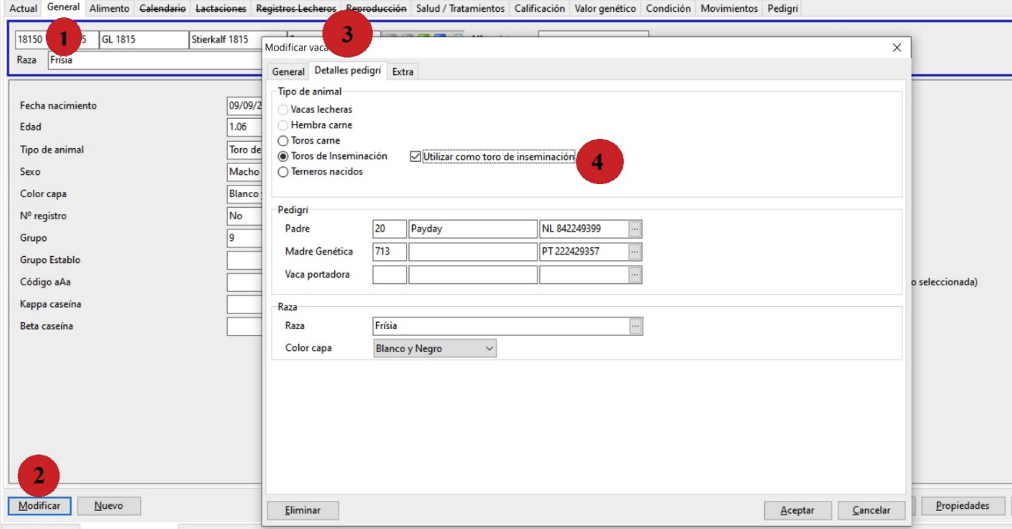This screenshot has height=529, width=1012.
Task: Click the Propiedades button
Action: pyautogui.click(x=962, y=506)
